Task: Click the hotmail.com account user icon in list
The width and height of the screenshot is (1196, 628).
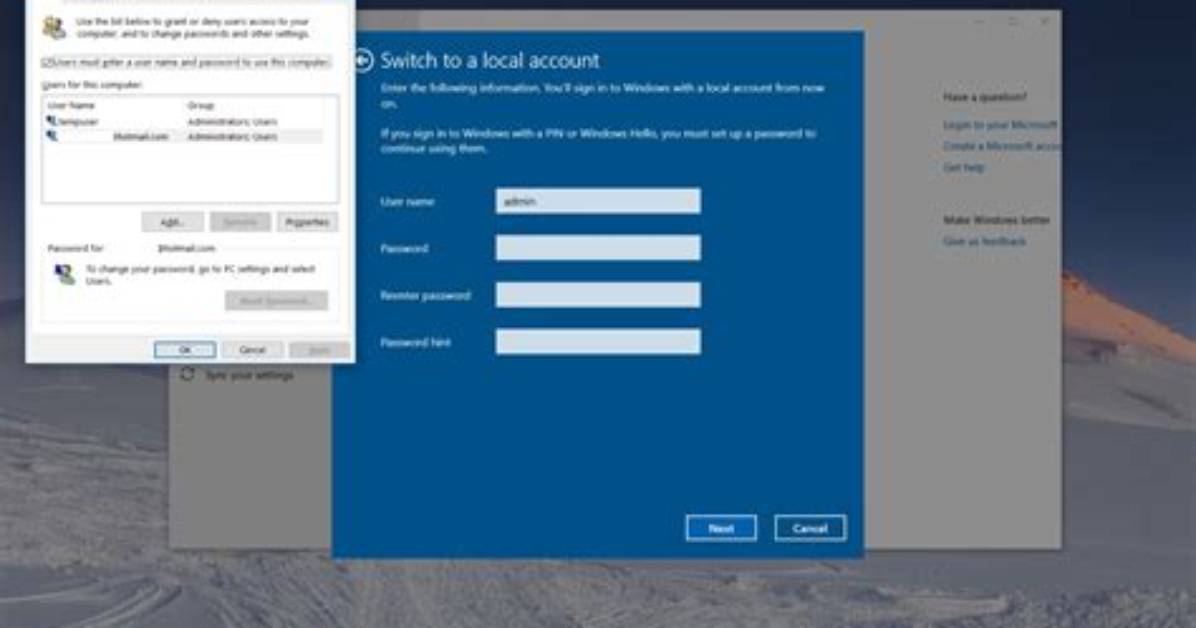Action: [x=51, y=137]
